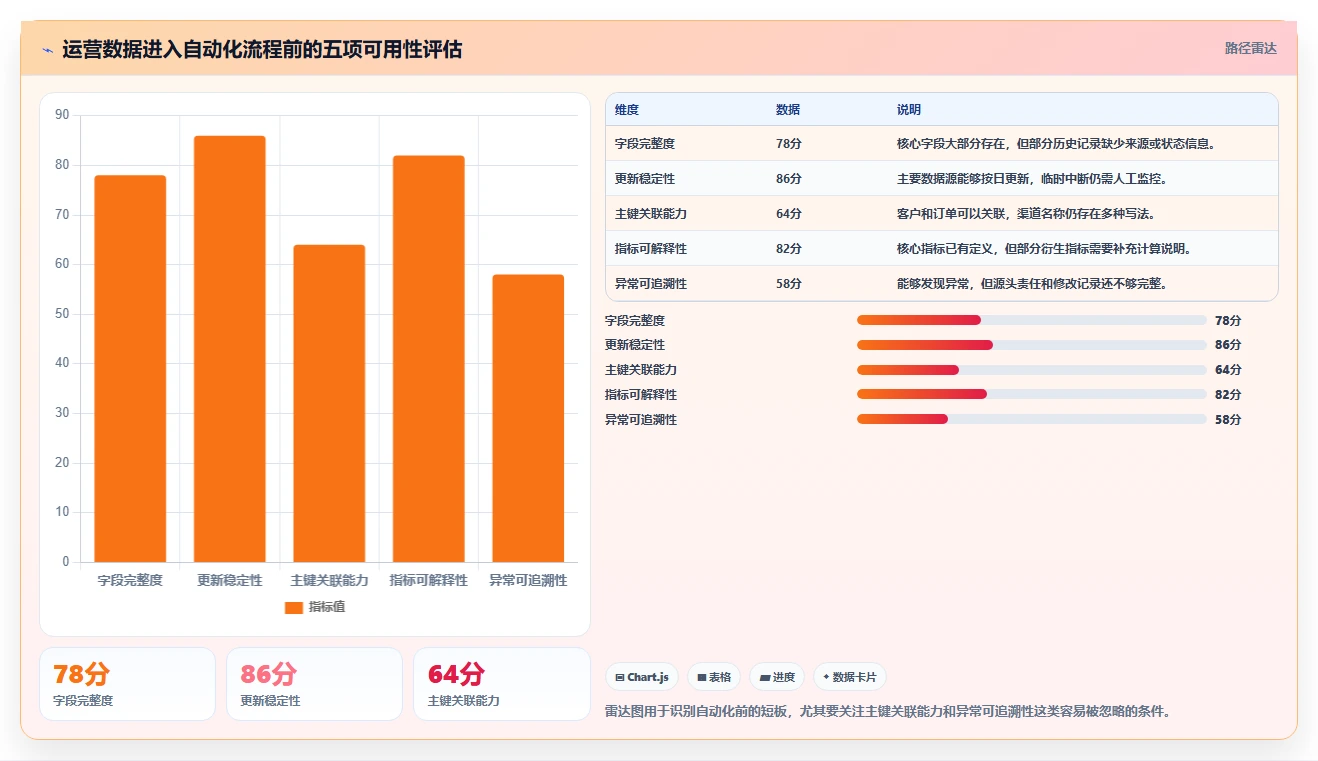1318x761 pixels.
Task: Select the 异常可追溯性 table row name
Action: (x=651, y=284)
